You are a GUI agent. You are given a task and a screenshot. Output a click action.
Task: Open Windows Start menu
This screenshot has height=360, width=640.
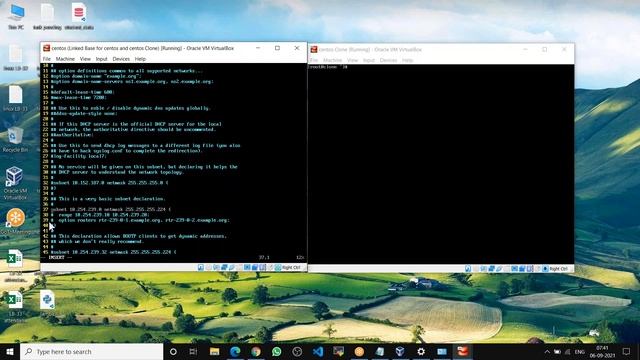(x=10, y=351)
